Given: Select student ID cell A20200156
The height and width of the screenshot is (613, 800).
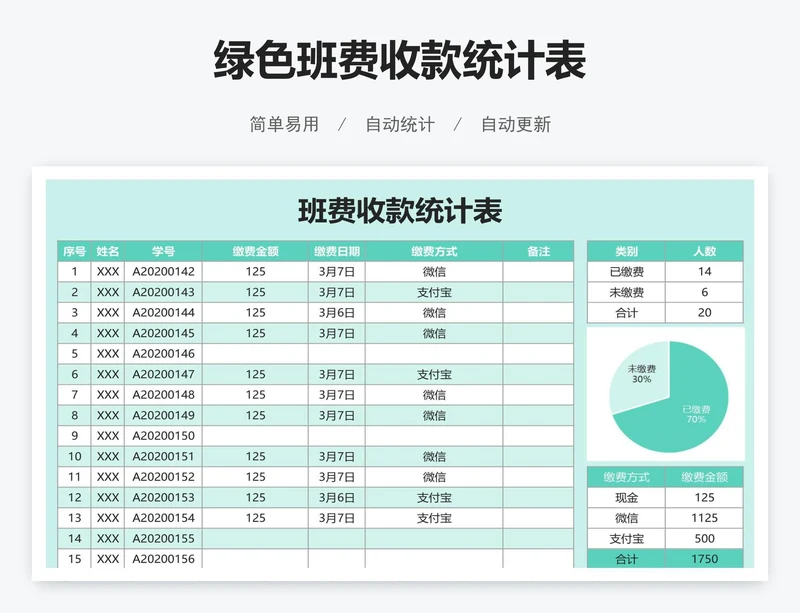Looking at the screenshot, I should [x=163, y=558].
